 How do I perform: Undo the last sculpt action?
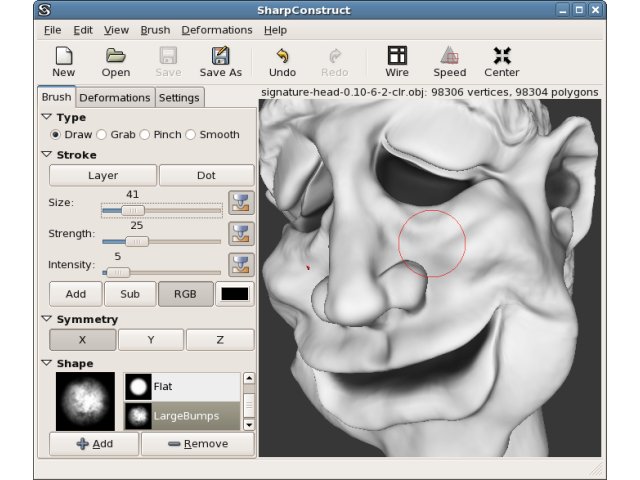[282, 56]
